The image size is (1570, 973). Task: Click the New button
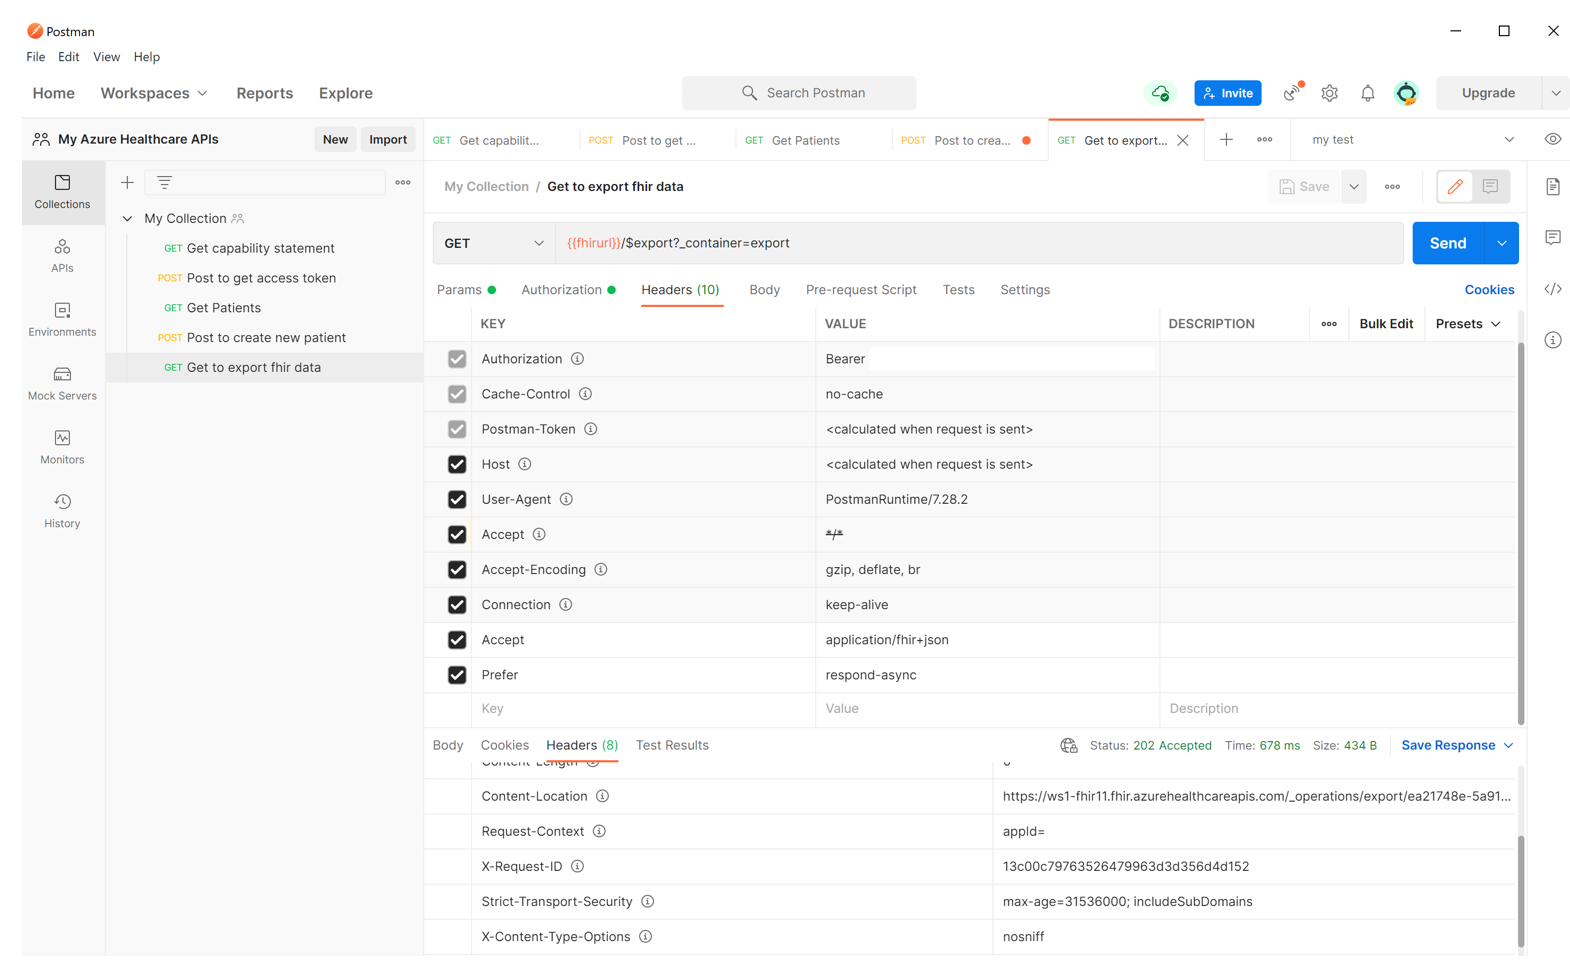coord(335,140)
